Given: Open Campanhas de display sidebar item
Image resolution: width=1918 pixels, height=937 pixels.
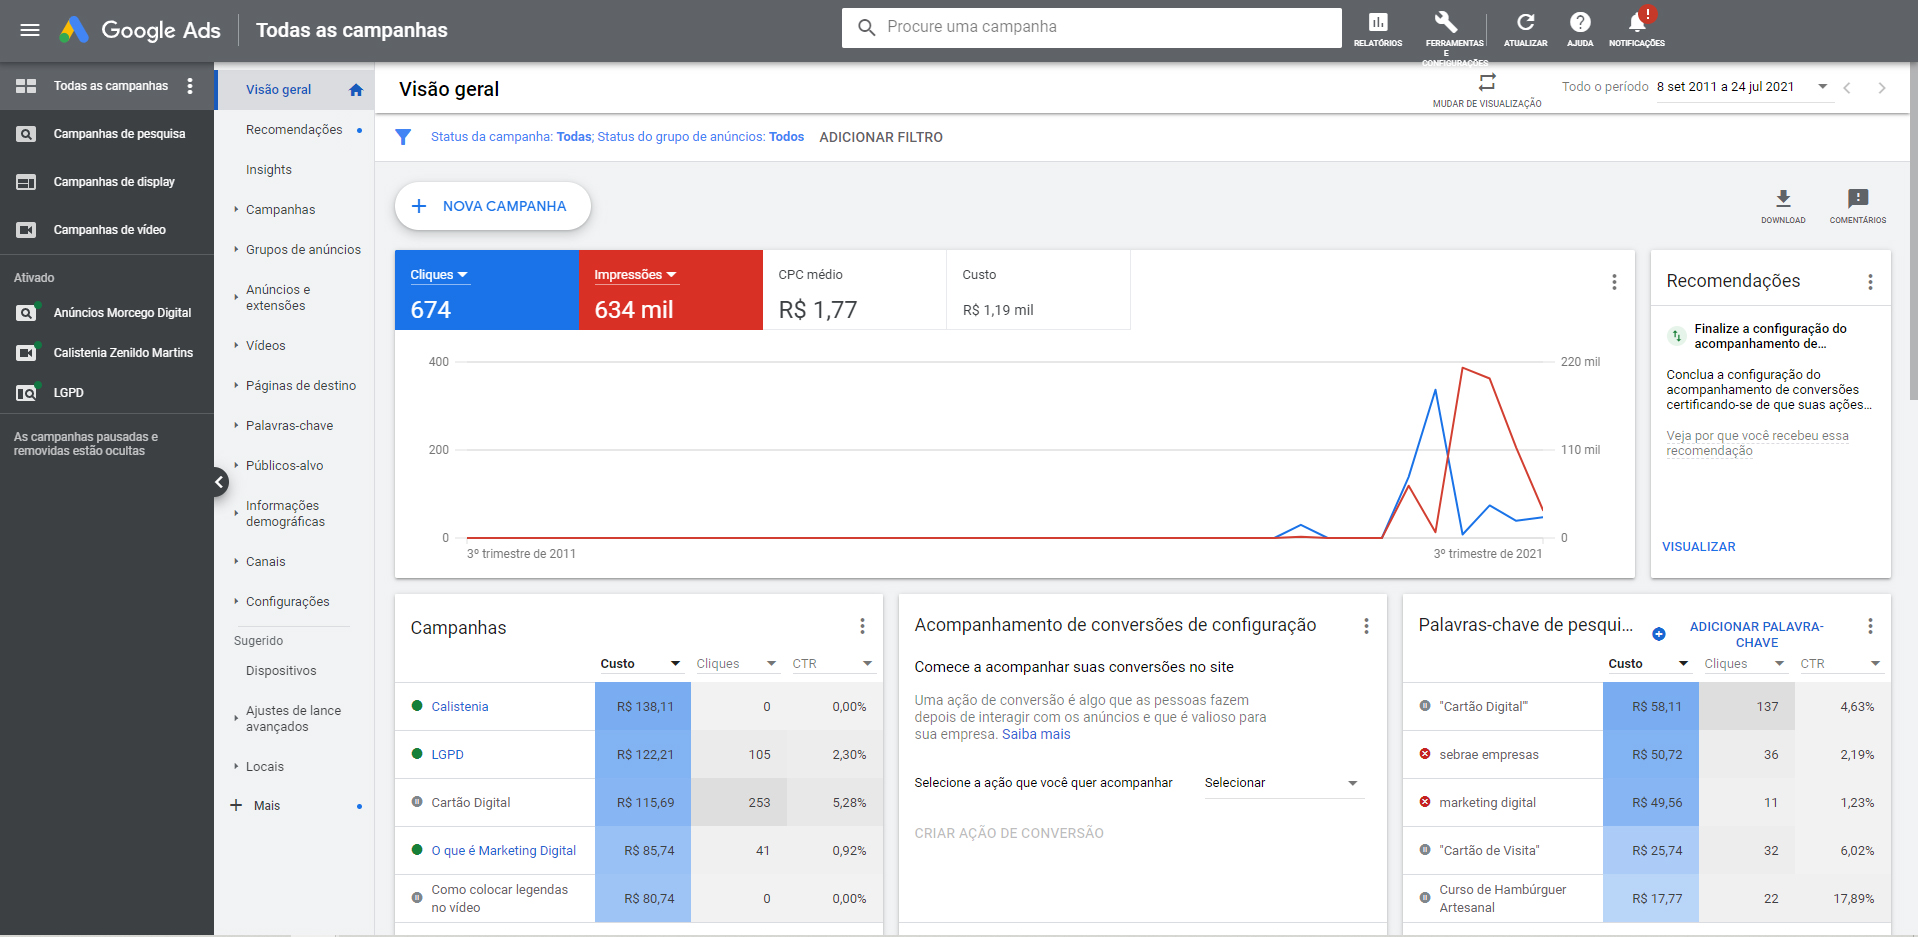Looking at the screenshot, I should click(x=107, y=182).
